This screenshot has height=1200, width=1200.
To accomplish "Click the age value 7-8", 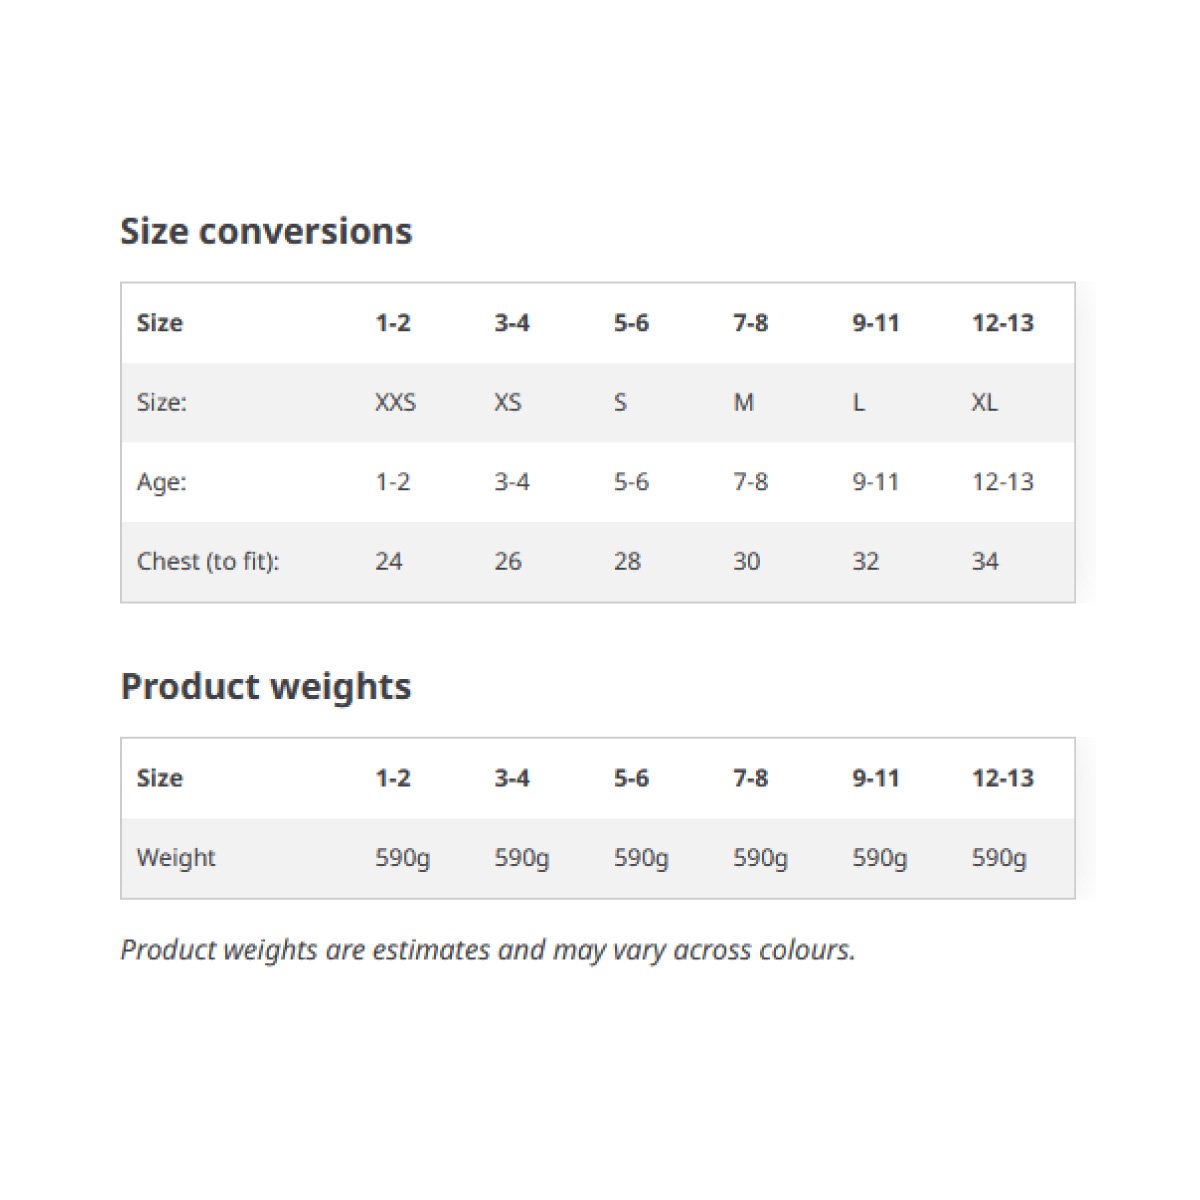I will tap(750, 482).
